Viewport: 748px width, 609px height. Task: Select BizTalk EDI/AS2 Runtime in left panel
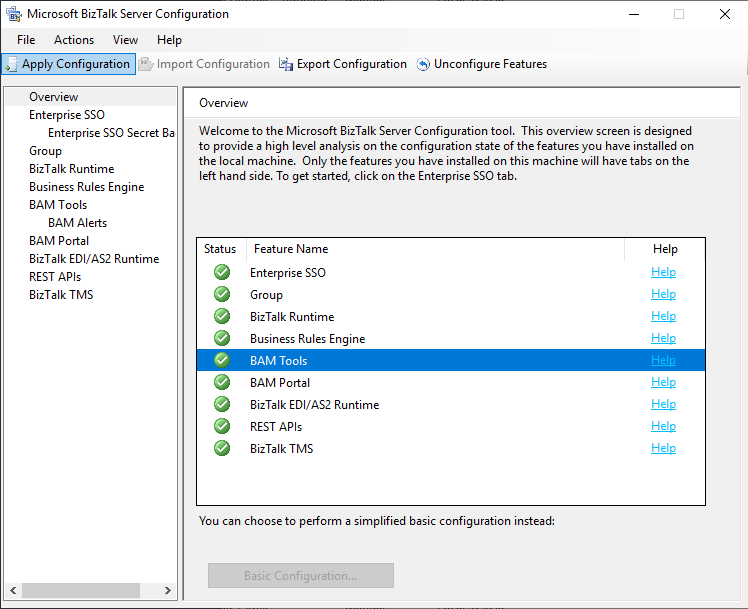pyautogui.click(x=94, y=259)
